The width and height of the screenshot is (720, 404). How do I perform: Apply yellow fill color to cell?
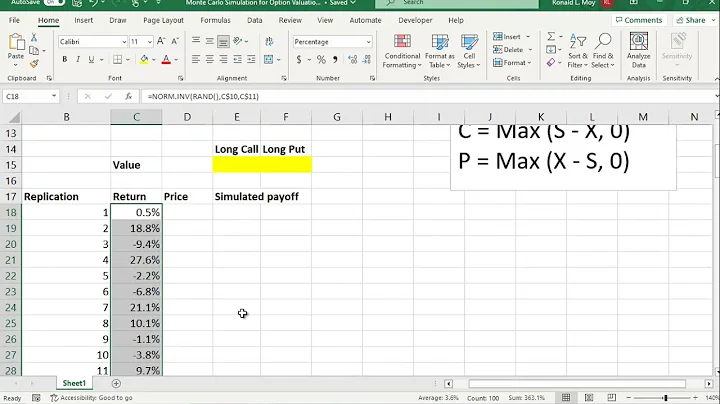point(144,59)
